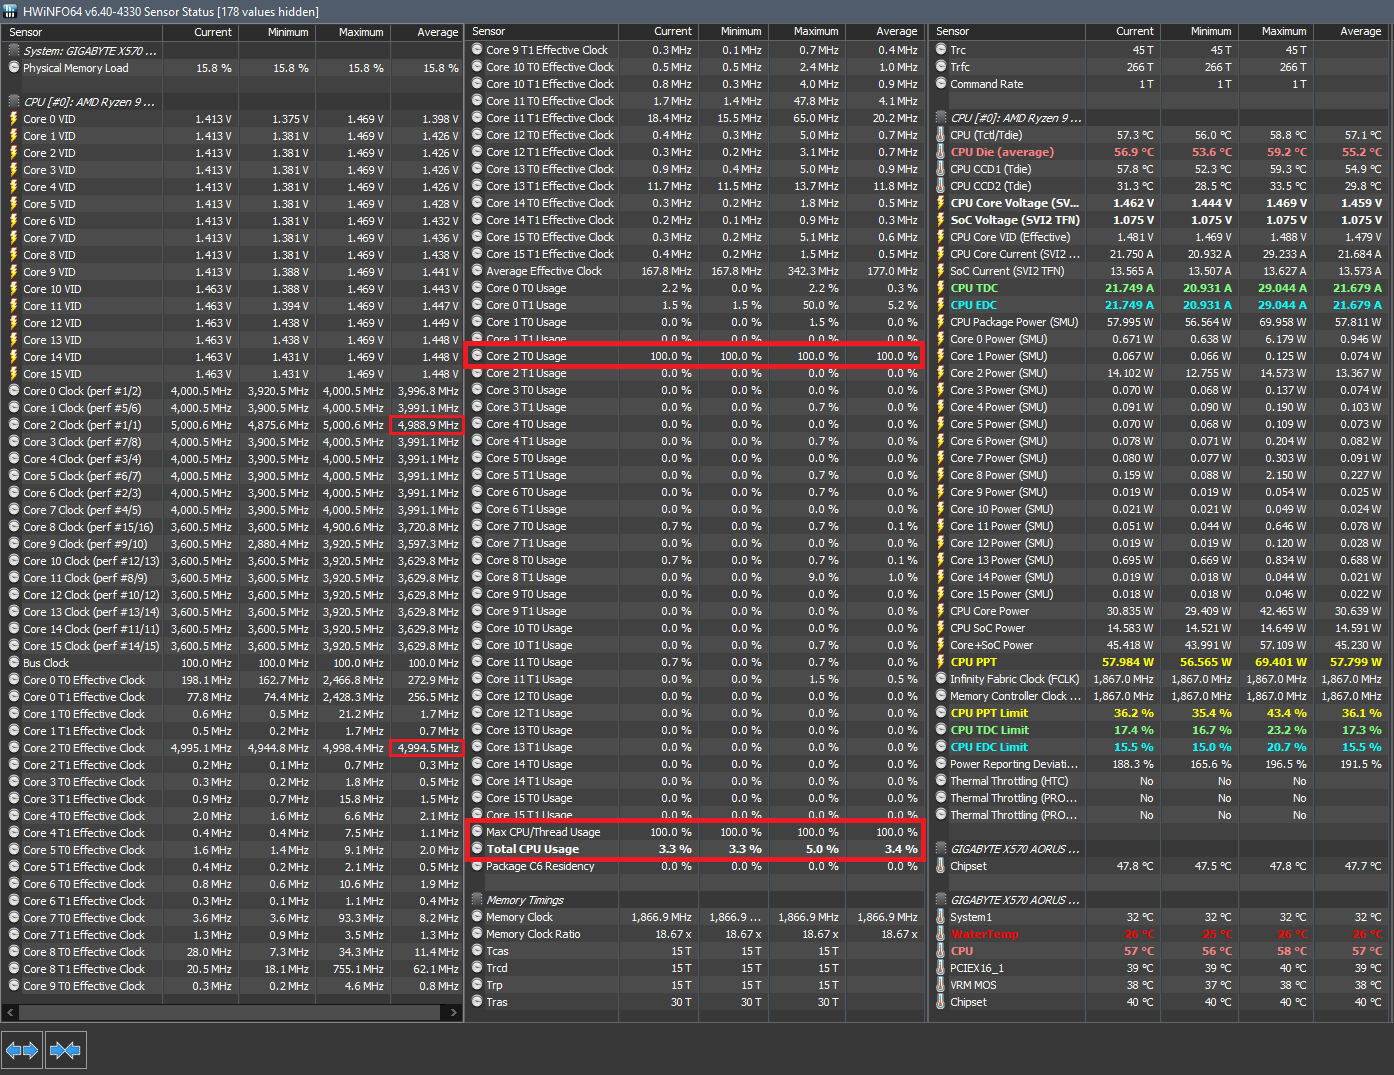Click the right arrow of the horizontal scrollbar
The image size is (1394, 1075).
point(454,1012)
